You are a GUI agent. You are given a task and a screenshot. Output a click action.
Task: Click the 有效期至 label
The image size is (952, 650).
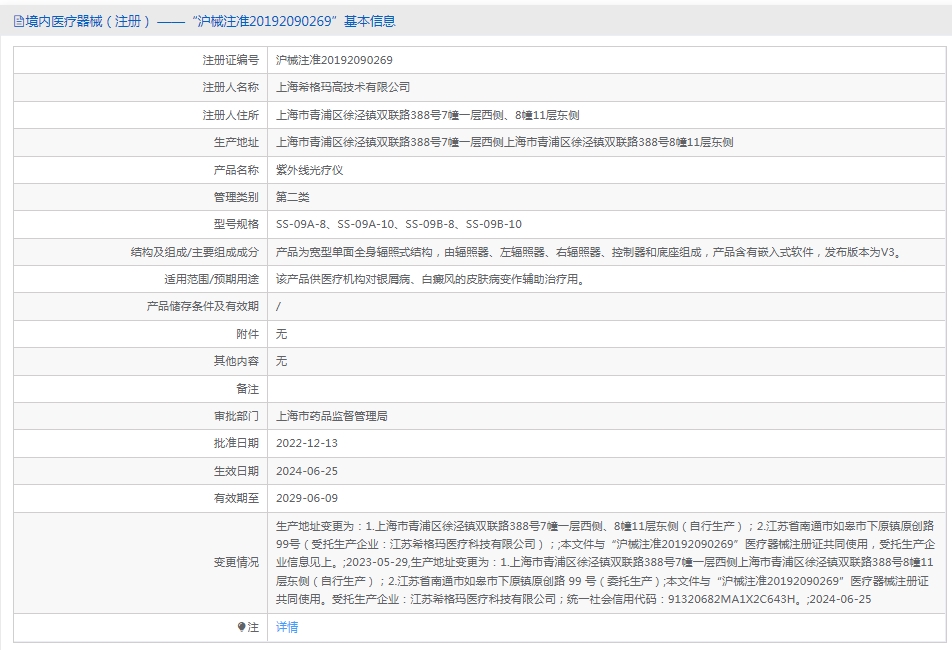[236, 498]
